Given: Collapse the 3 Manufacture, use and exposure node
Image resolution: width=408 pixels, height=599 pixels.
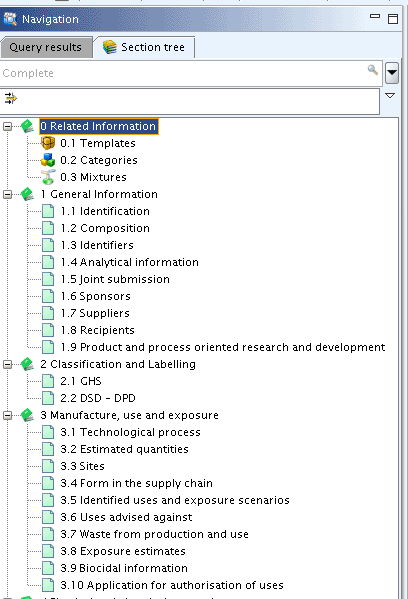Looking at the screenshot, I should click(7, 415).
